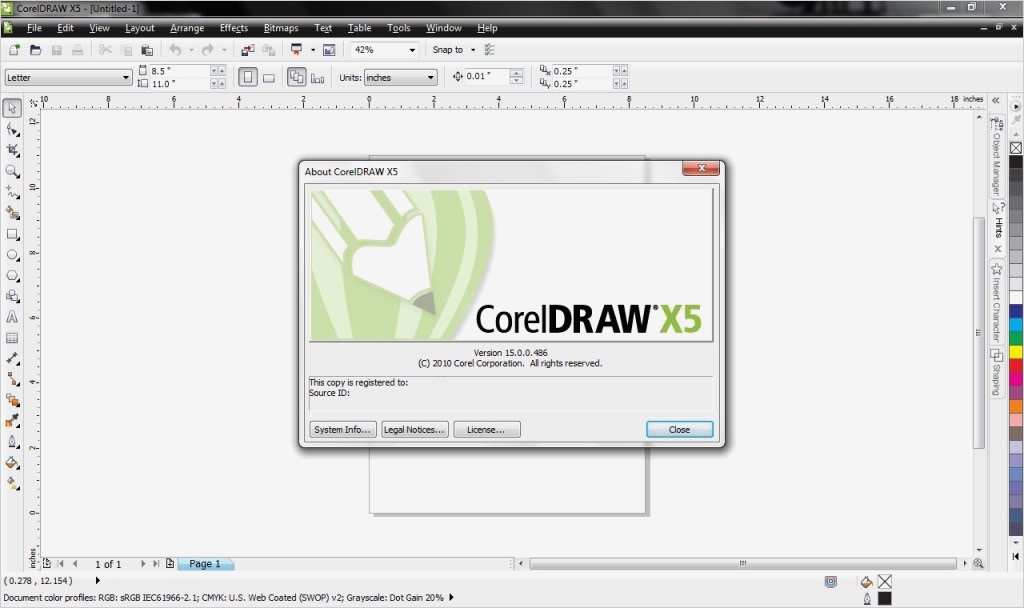Select the Rectangle tool

[13, 235]
